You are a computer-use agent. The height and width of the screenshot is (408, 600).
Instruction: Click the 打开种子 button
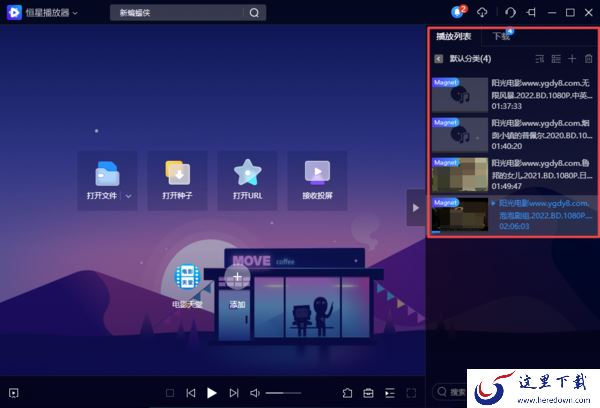pos(177,180)
